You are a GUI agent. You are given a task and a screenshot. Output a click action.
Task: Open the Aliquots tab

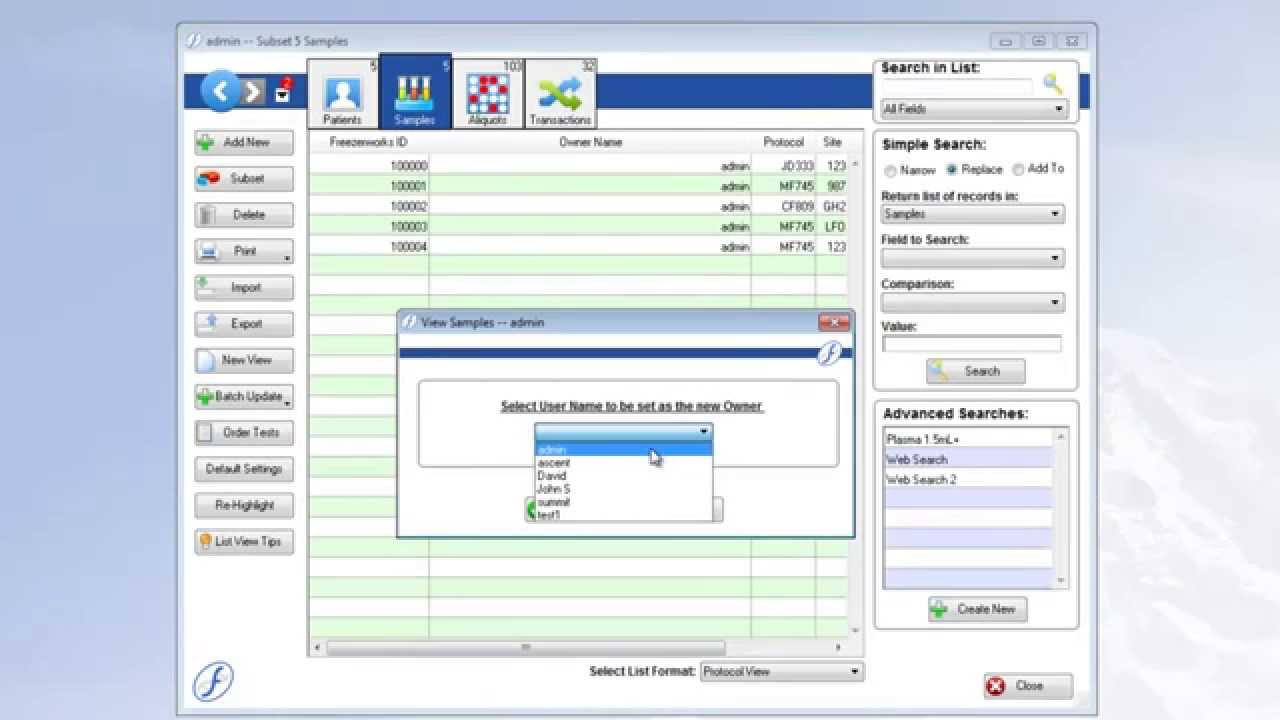pos(488,93)
